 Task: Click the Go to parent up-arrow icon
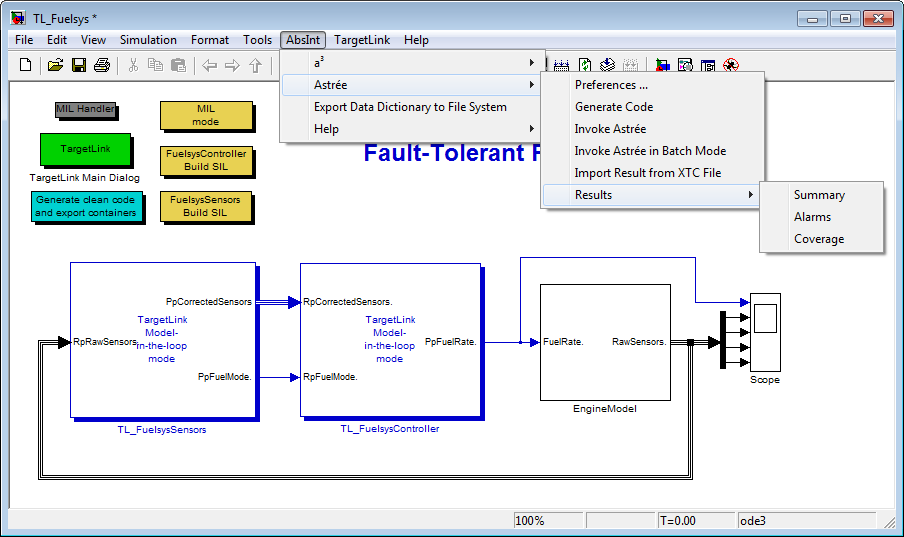pyautogui.click(x=255, y=65)
